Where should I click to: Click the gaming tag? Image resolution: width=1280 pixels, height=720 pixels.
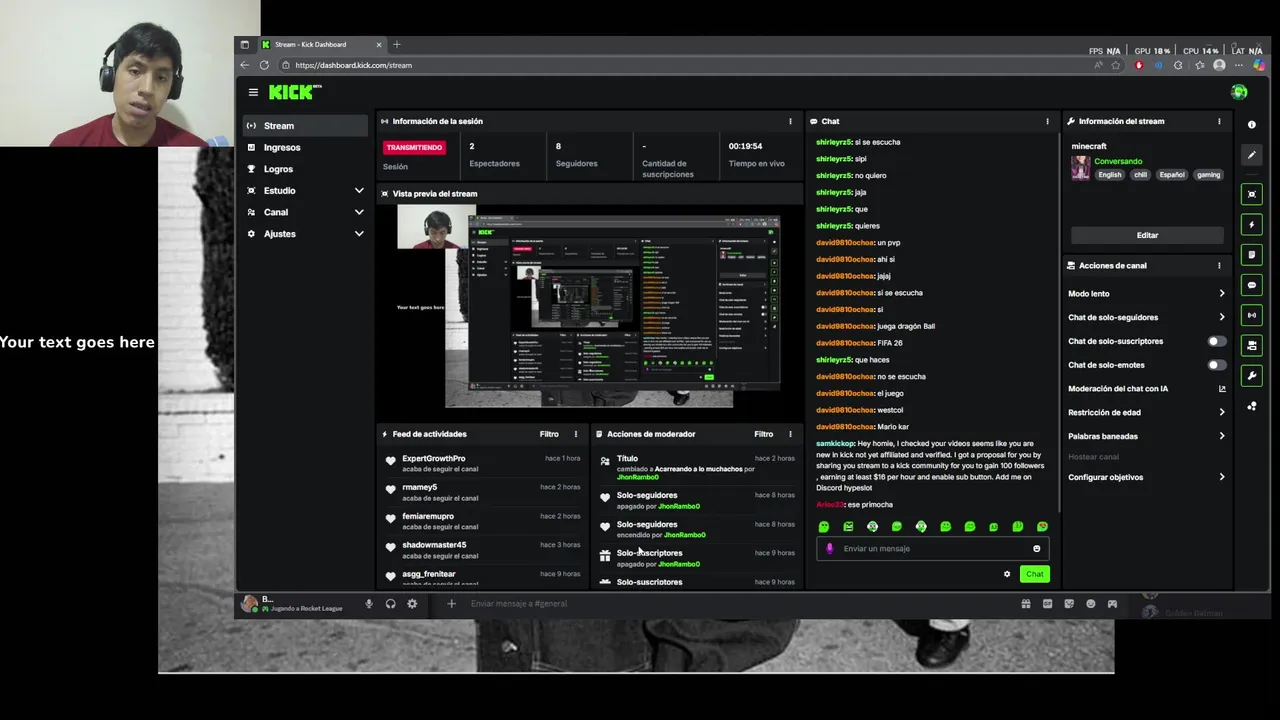tap(1209, 175)
